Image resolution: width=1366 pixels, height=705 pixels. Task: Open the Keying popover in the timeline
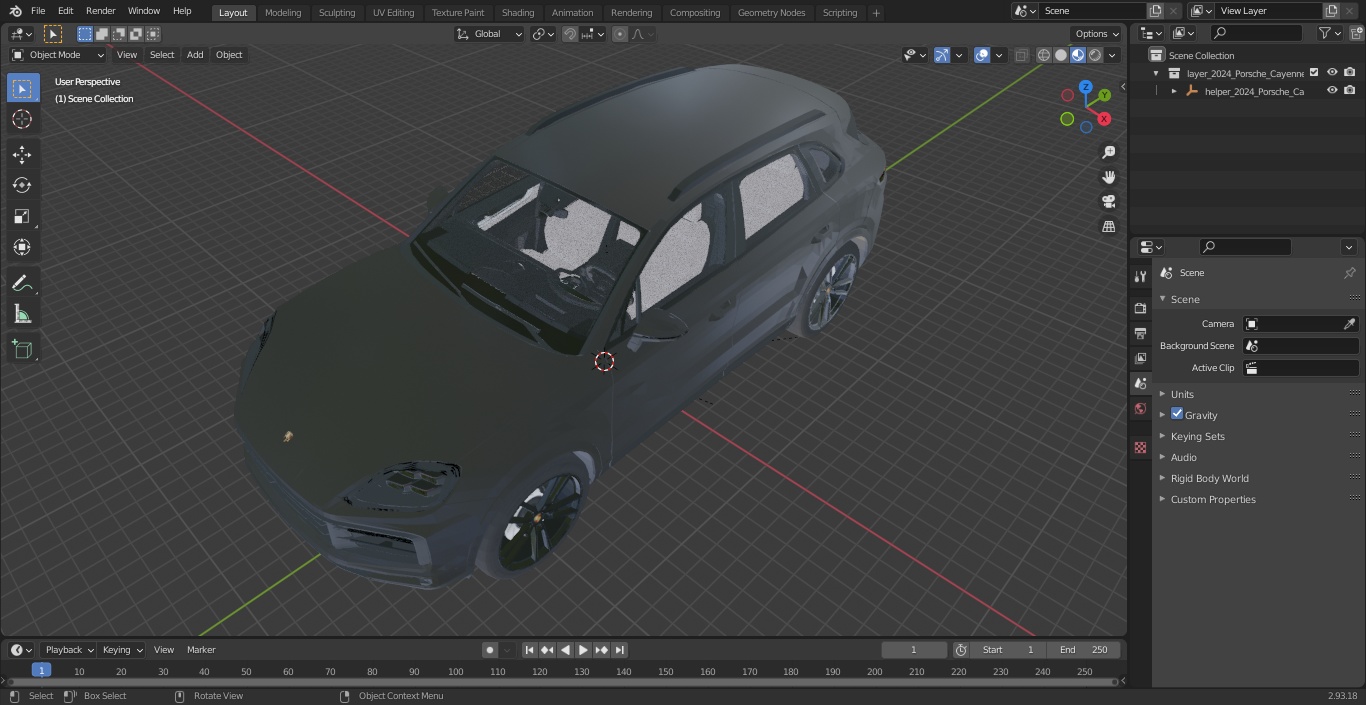tap(122, 650)
